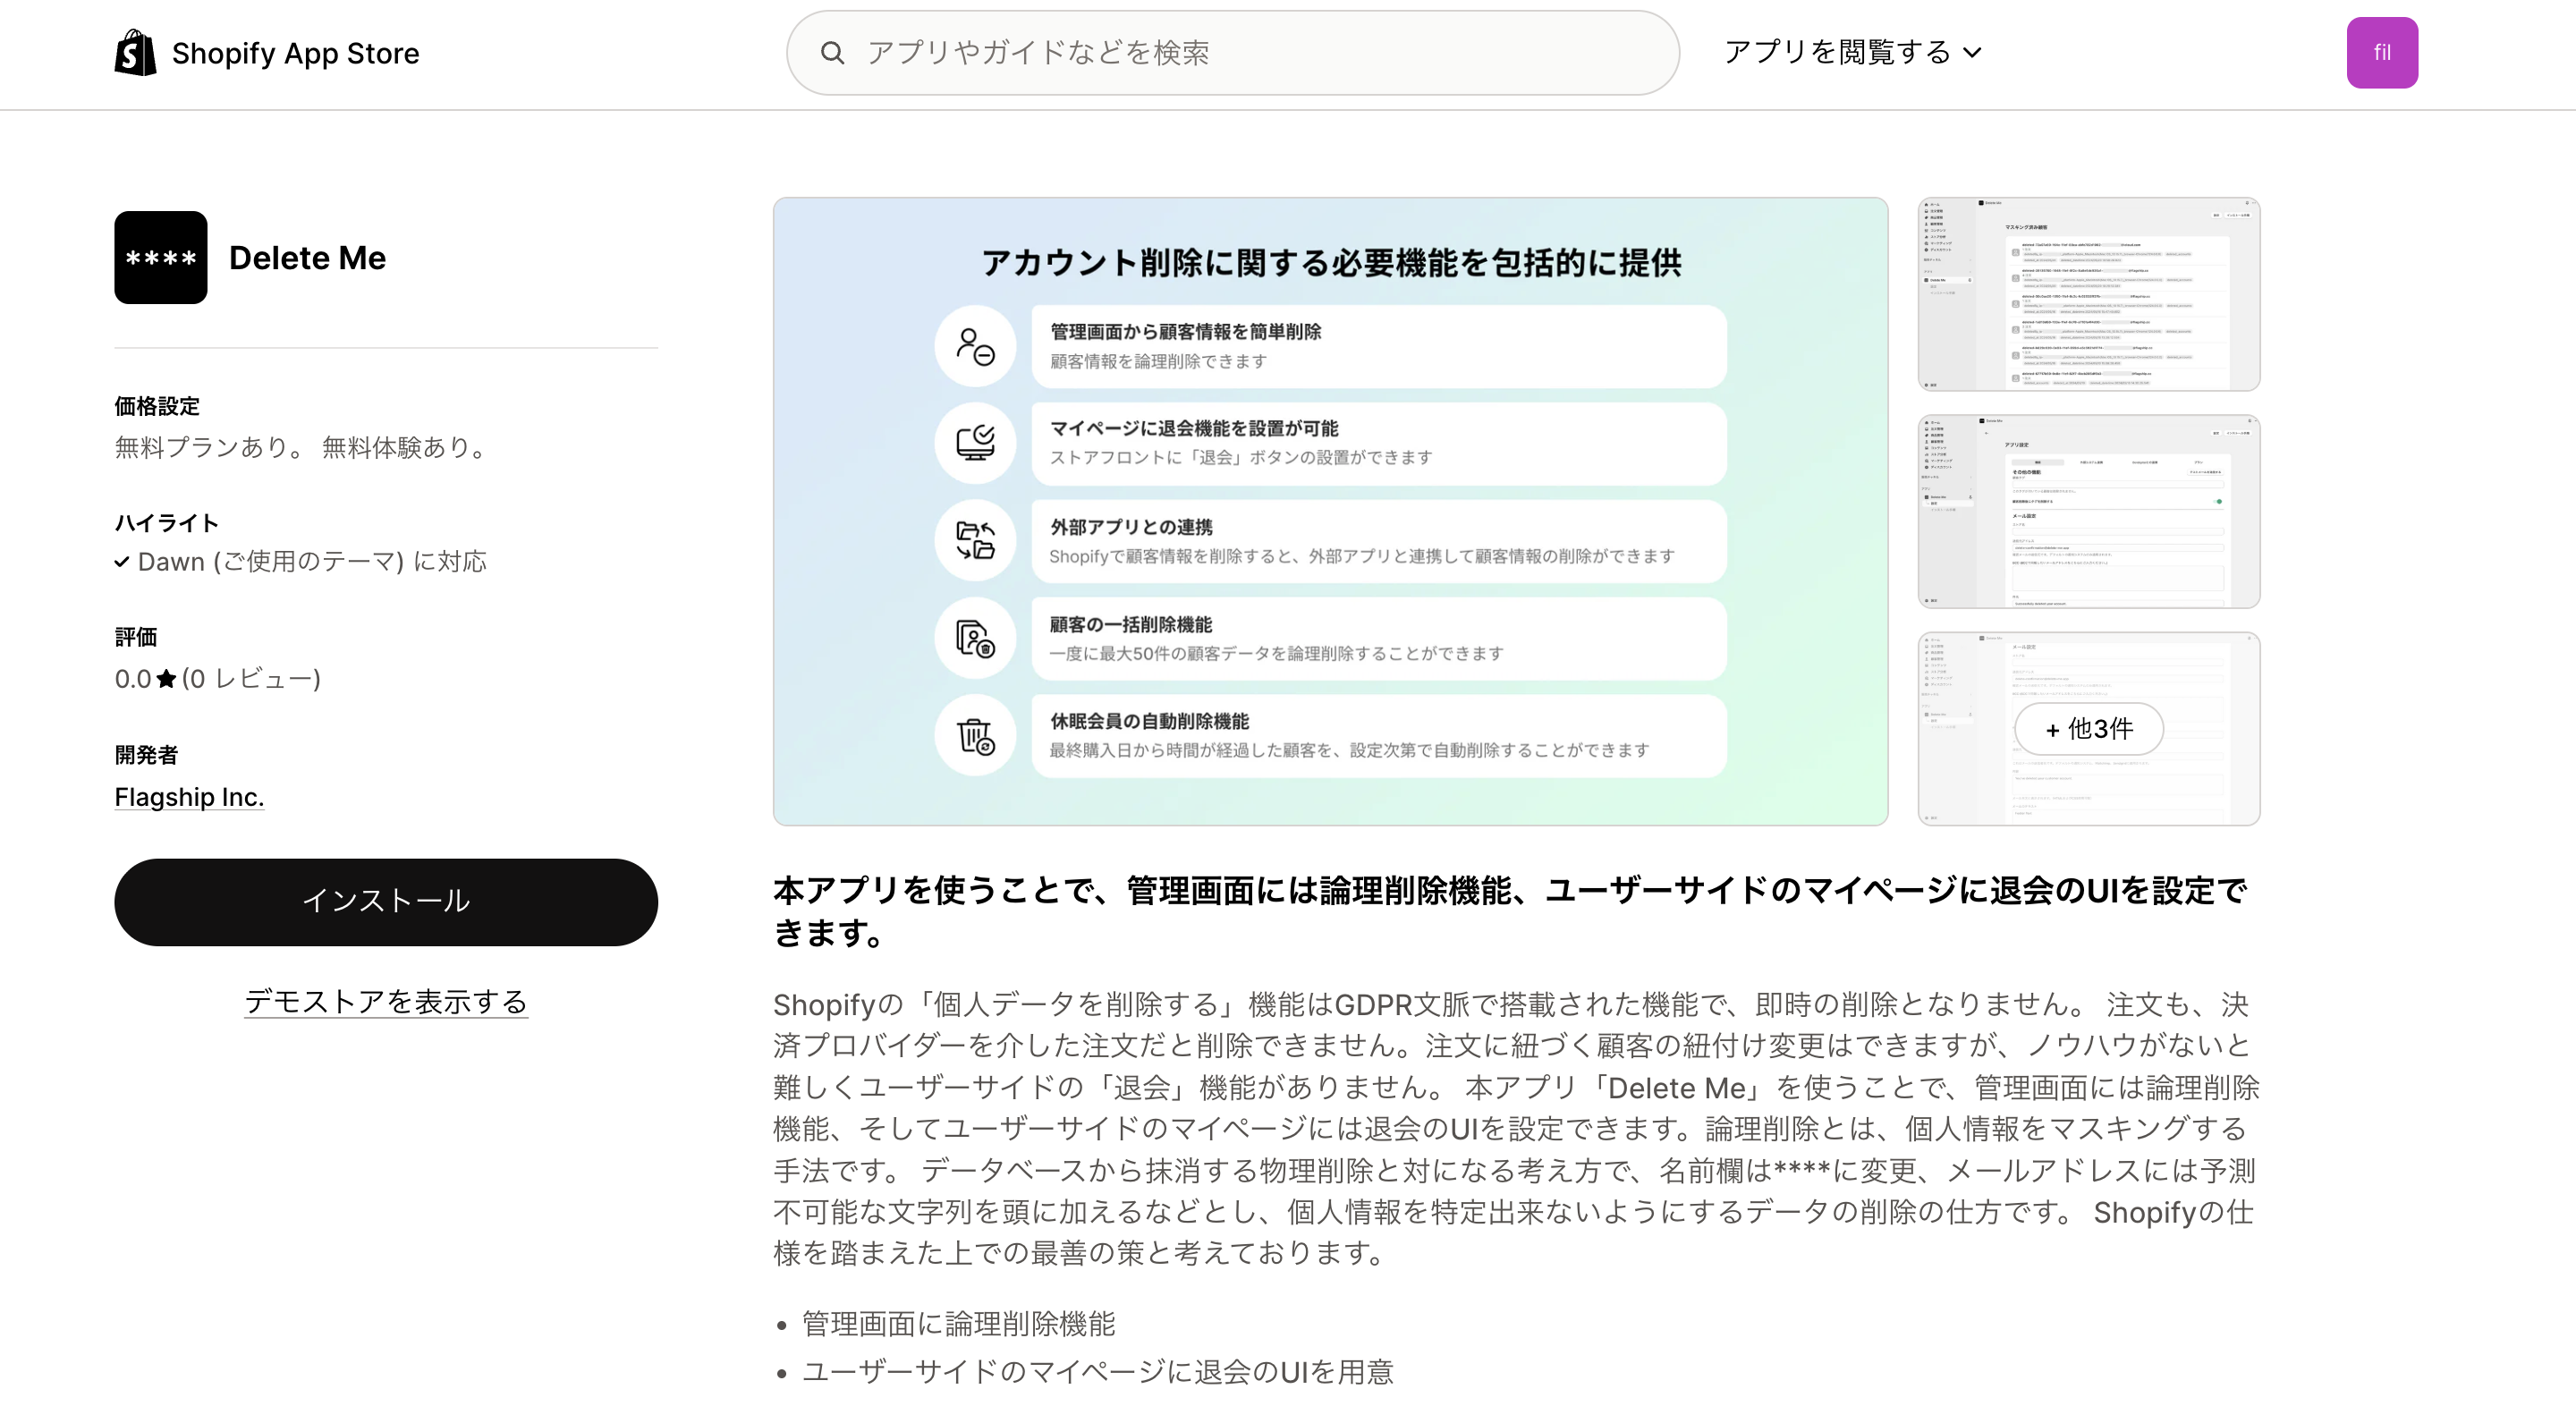Open the second app settings screenshot thumbnail
2576x1406 pixels.
pyautogui.click(x=2088, y=511)
